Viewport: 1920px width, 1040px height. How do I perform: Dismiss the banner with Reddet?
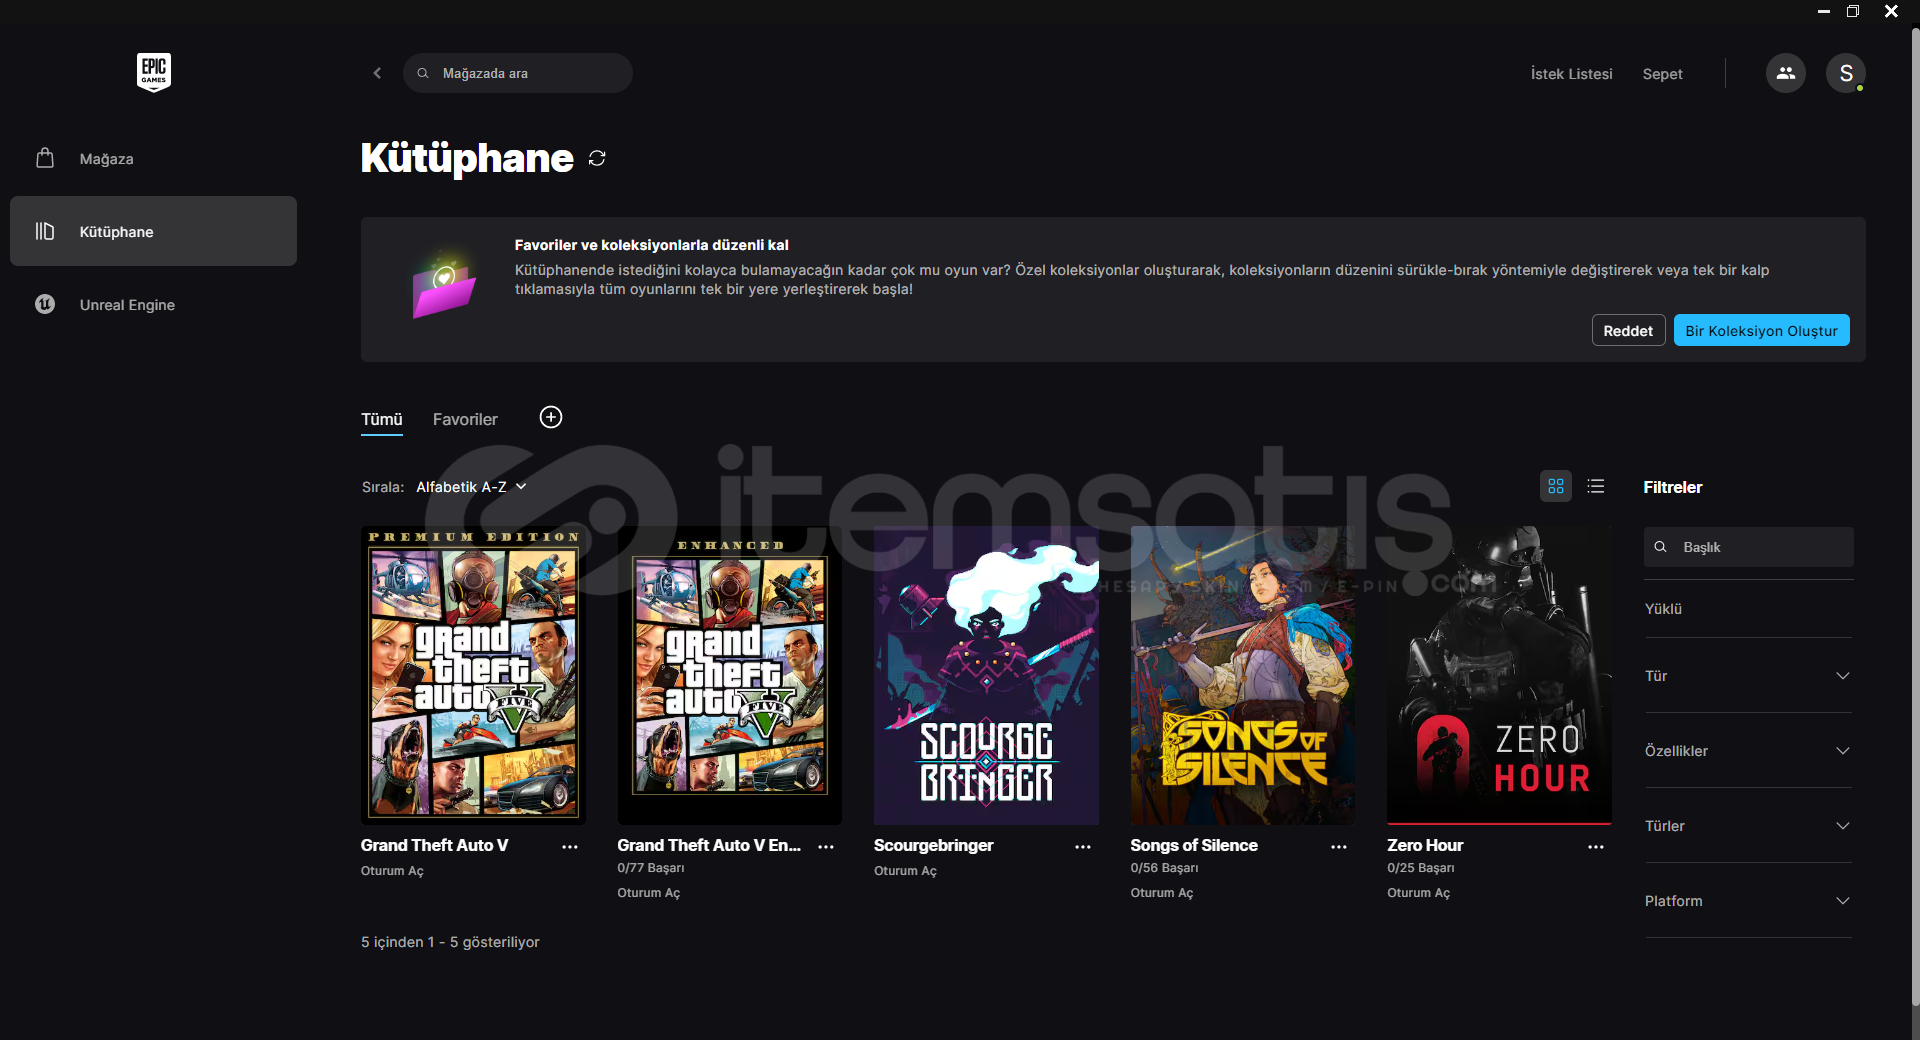point(1628,331)
